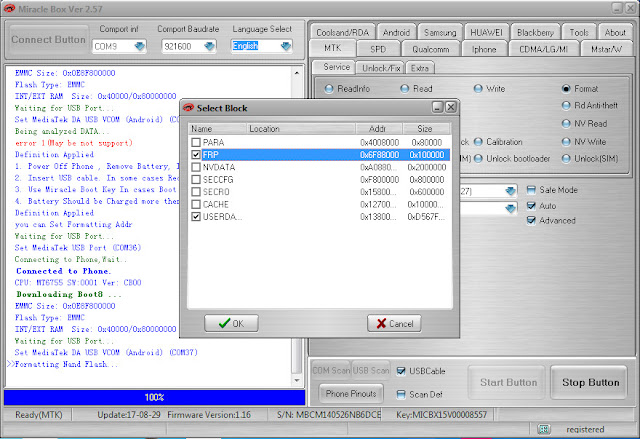
Task: Click the COM Scan button
Action: [x=331, y=370]
